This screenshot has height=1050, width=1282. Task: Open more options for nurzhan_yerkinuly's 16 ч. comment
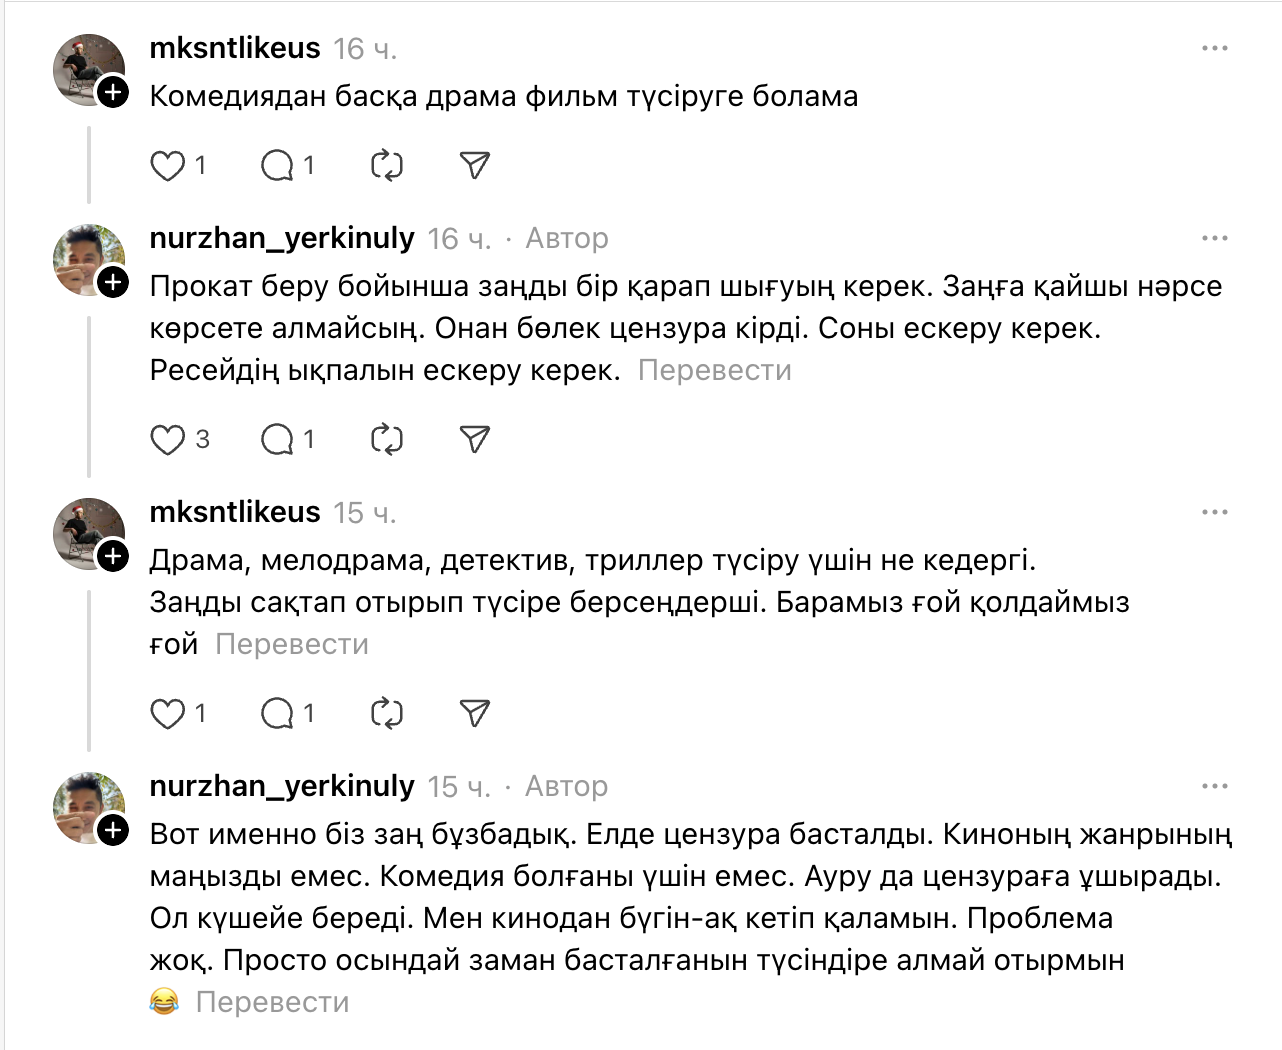pyautogui.click(x=1214, y=238)
